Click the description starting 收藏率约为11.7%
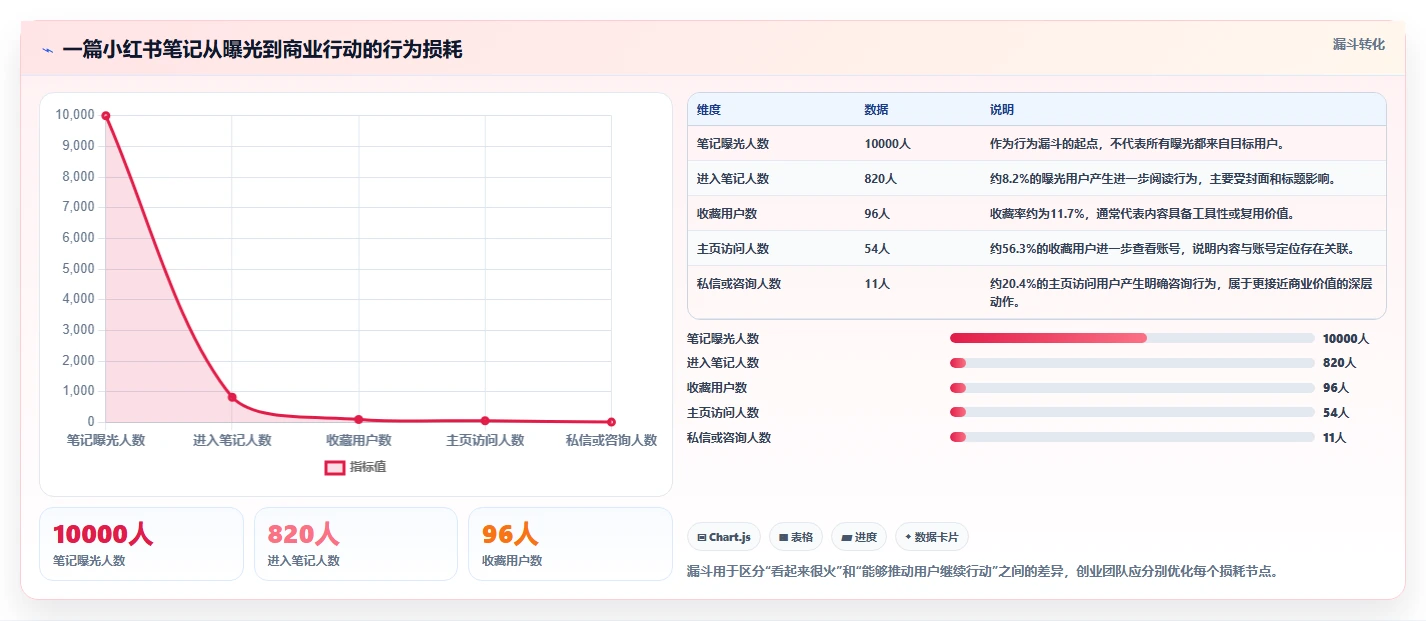The image size is (1426, 621). coord(1143,214)
